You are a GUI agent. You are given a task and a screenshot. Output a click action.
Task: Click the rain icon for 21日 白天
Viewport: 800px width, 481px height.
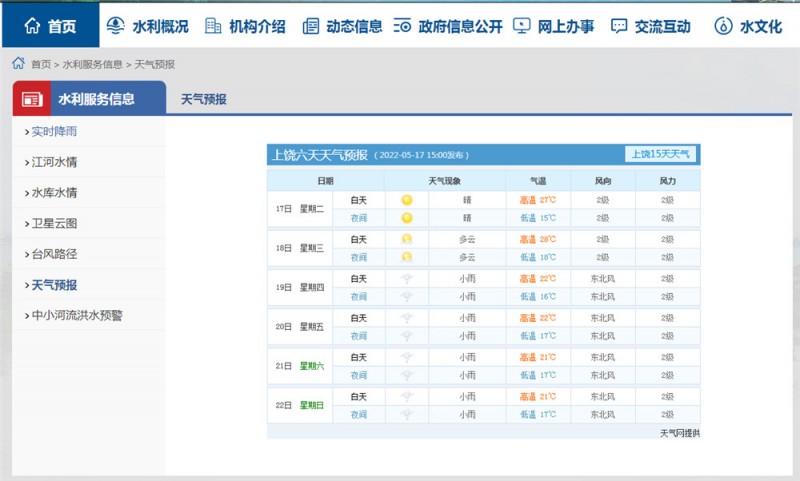pos(407,357)
